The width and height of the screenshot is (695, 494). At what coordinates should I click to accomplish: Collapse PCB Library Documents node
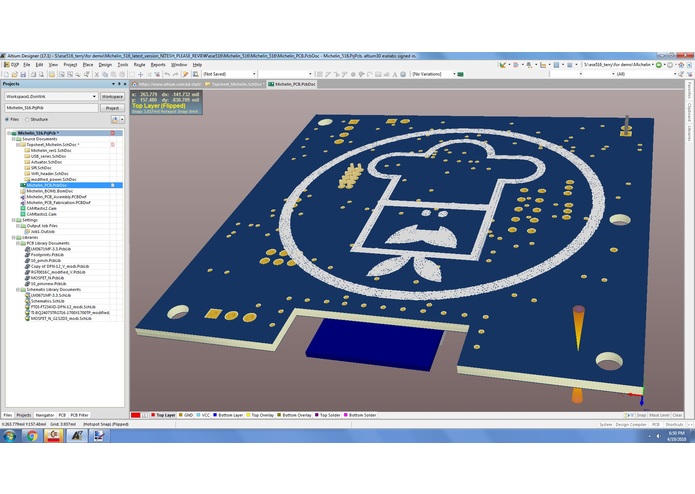click(18, 243)
